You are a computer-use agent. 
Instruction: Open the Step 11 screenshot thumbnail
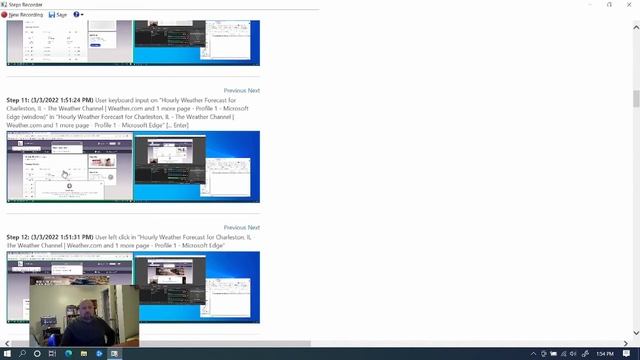(133, 167)
